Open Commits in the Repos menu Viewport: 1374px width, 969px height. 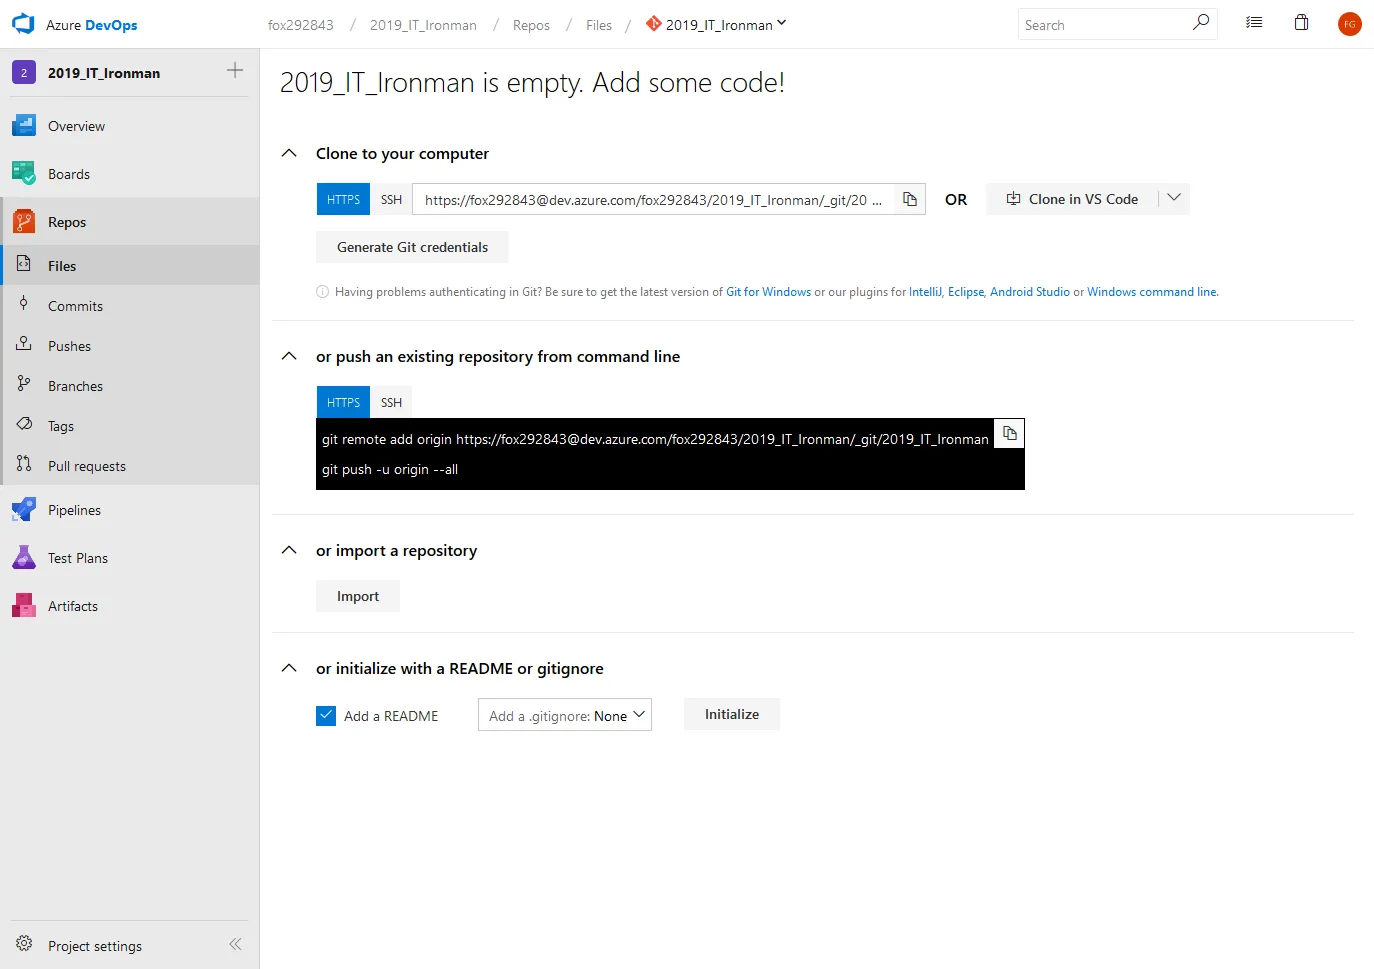(75, 306)
